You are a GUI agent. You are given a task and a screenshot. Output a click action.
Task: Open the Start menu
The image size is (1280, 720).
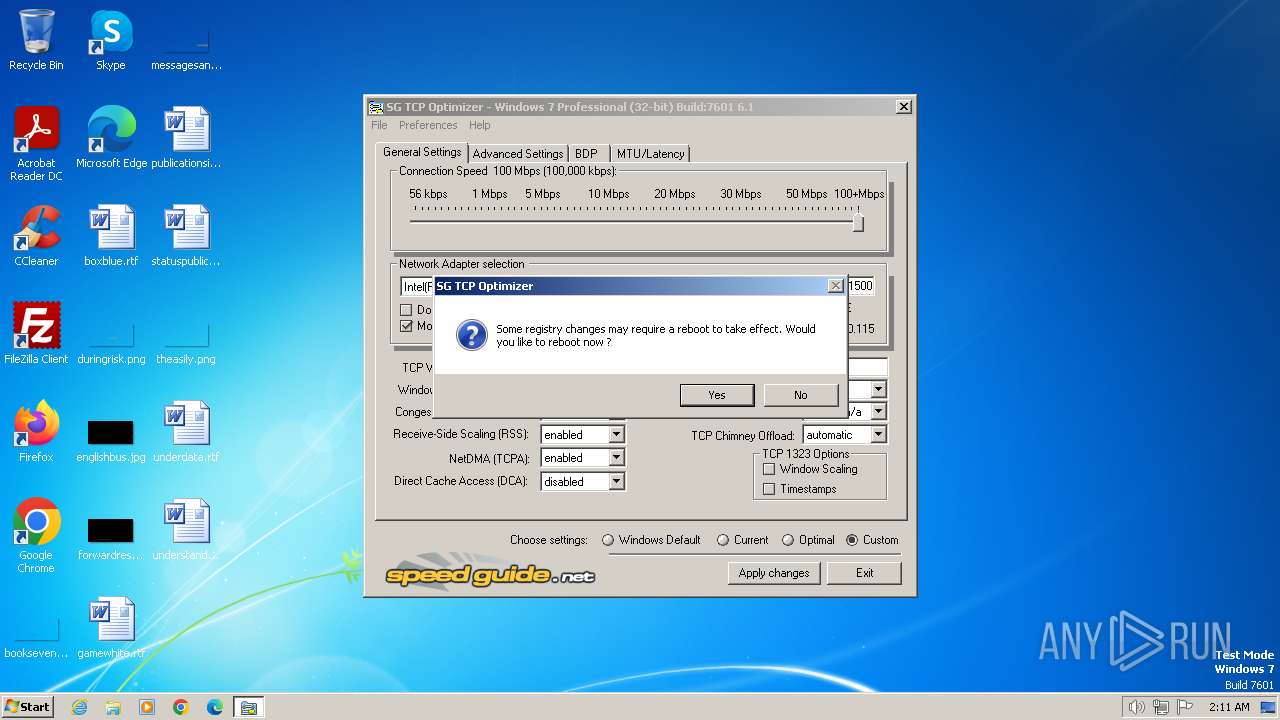pos(27,707)
